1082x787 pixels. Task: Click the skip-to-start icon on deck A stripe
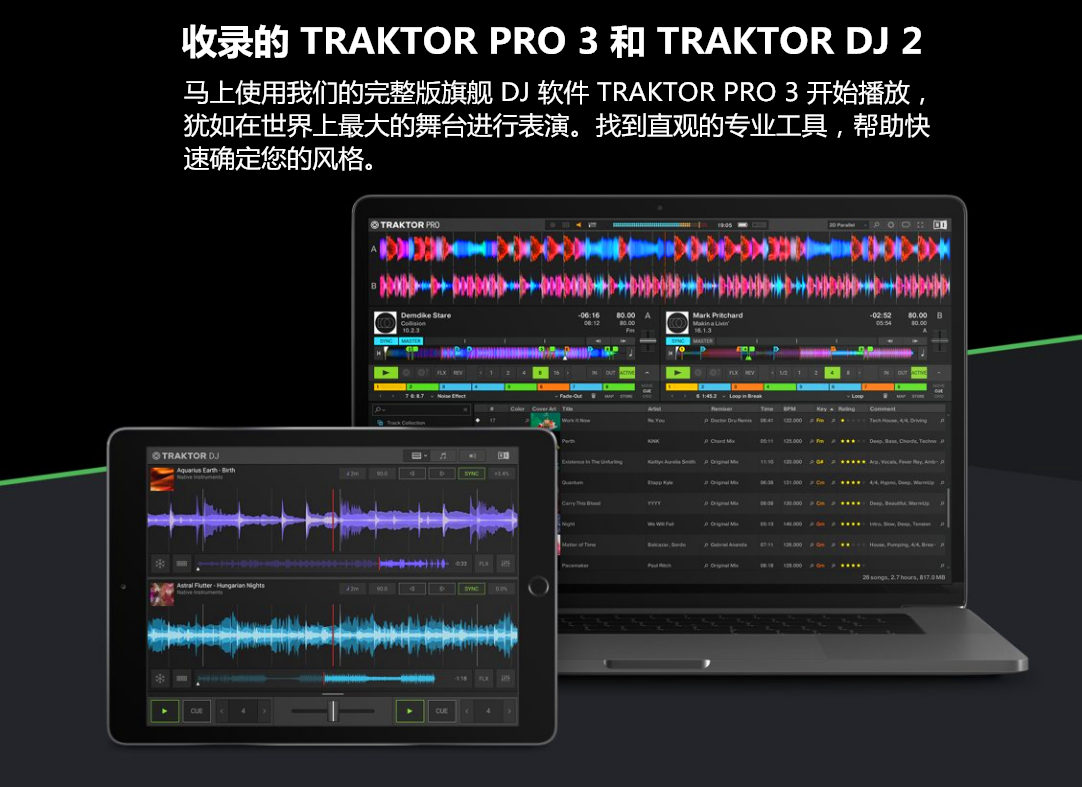tap(378, 353)
